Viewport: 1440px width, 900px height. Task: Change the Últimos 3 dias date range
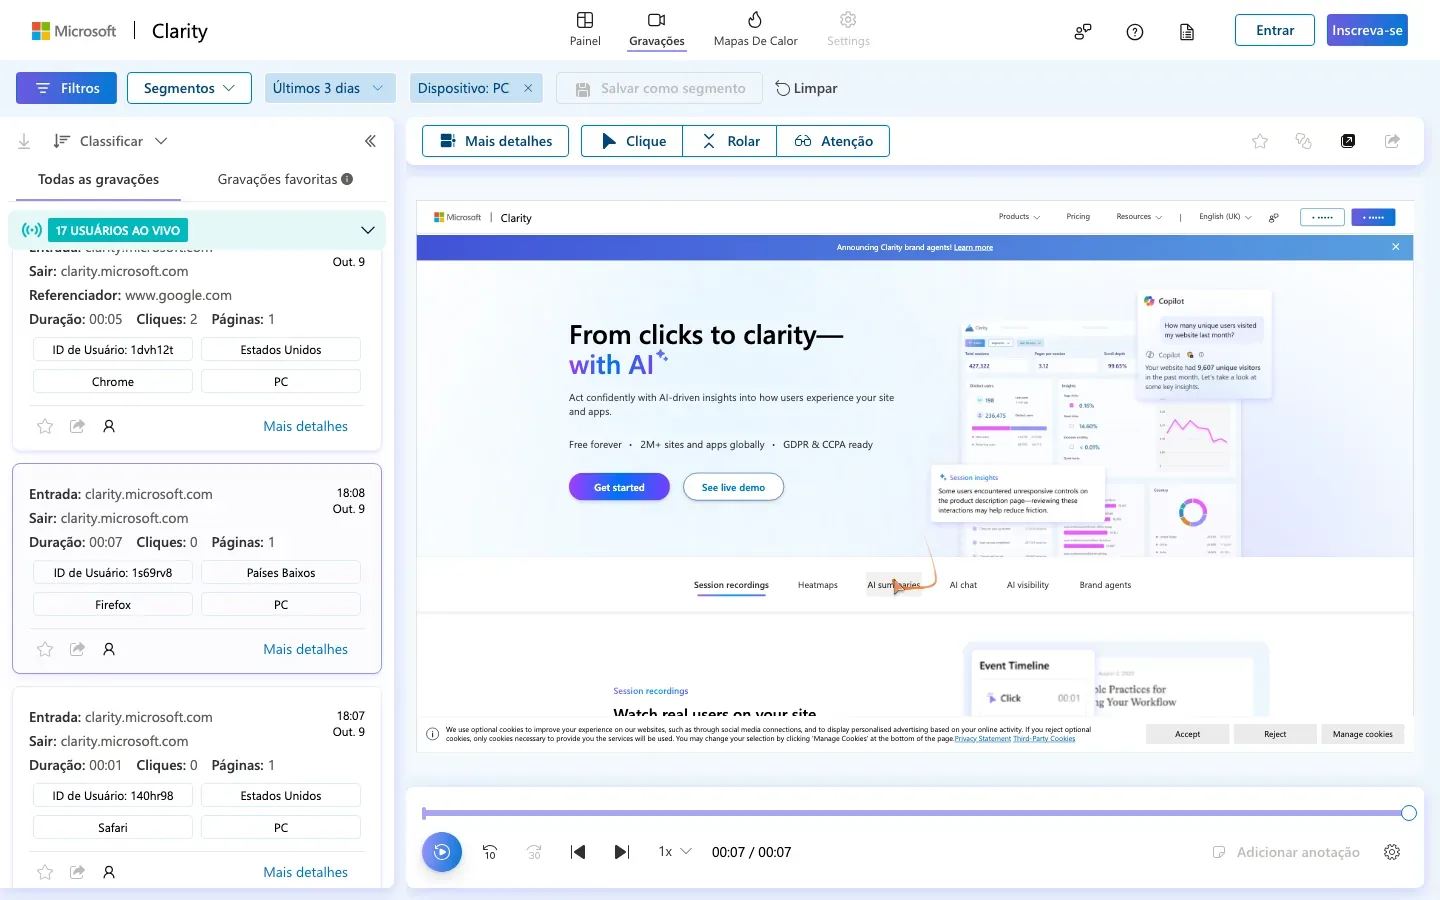[x=330, y=88]
